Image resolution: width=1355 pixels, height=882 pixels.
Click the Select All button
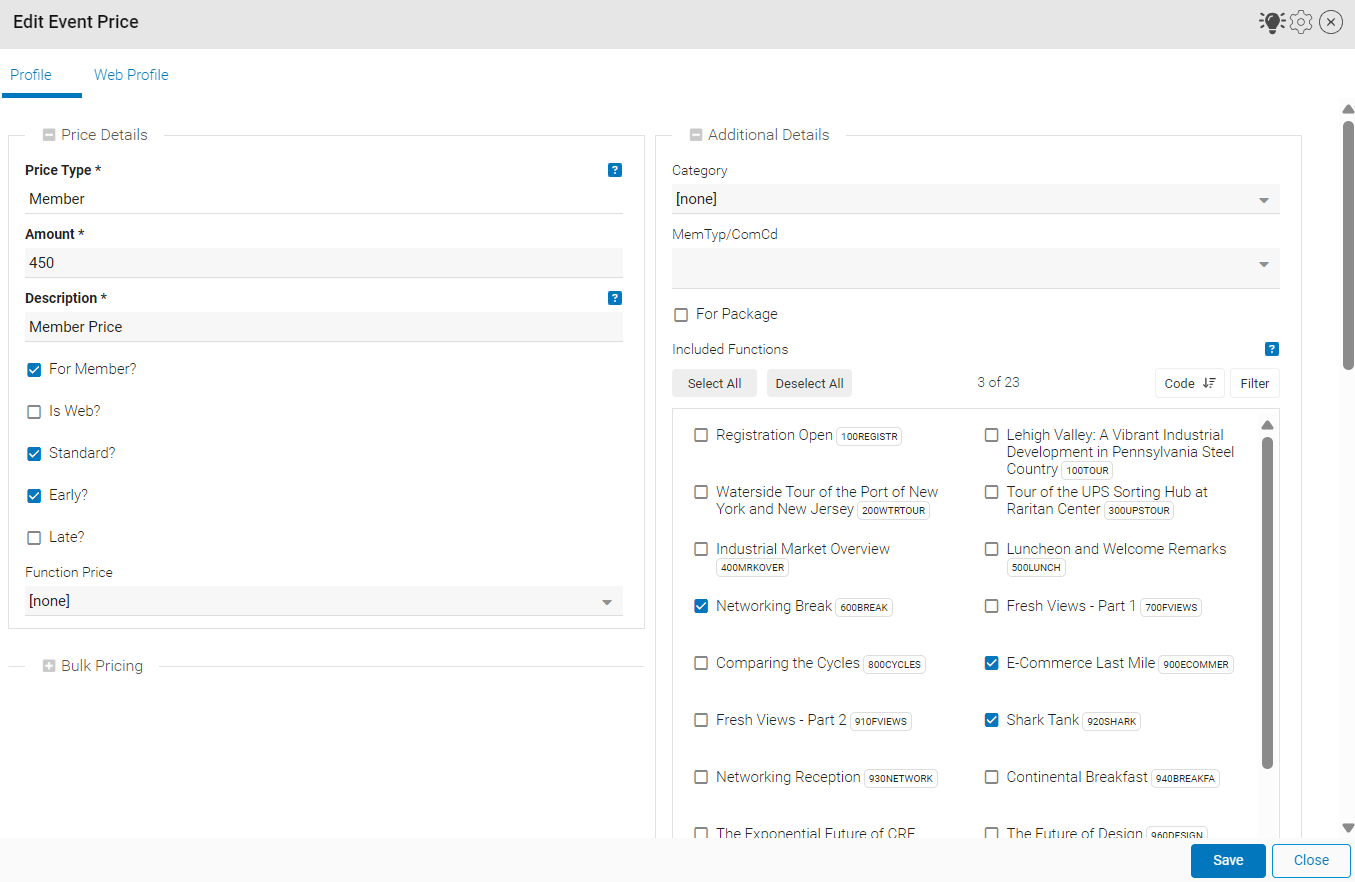pos(714,383)
